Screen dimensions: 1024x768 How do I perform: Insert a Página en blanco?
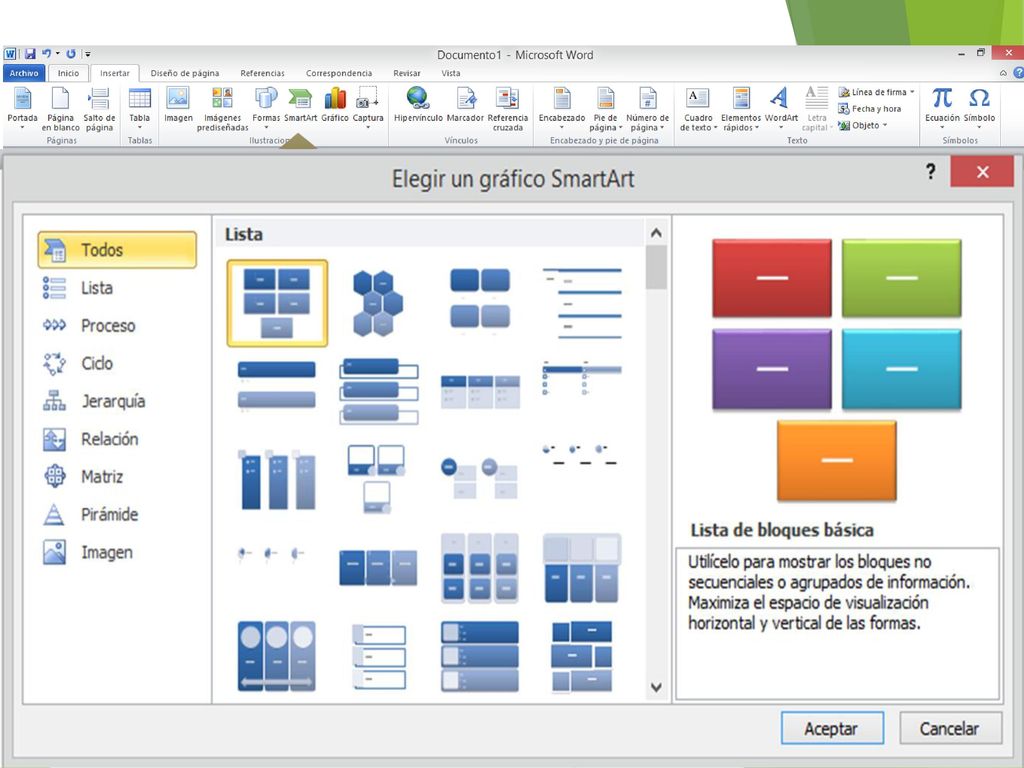60,108
